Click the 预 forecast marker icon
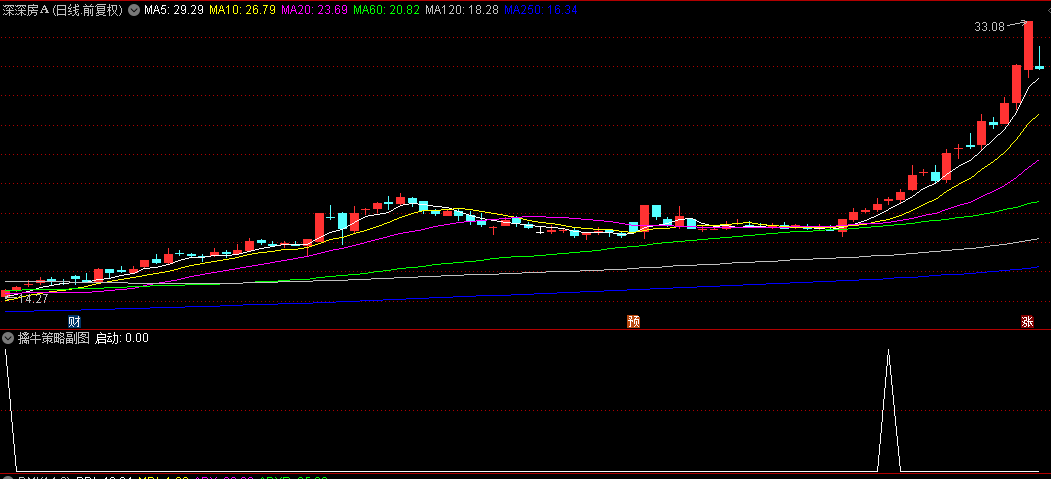The image size is (1051, 479). coord(633,322)
